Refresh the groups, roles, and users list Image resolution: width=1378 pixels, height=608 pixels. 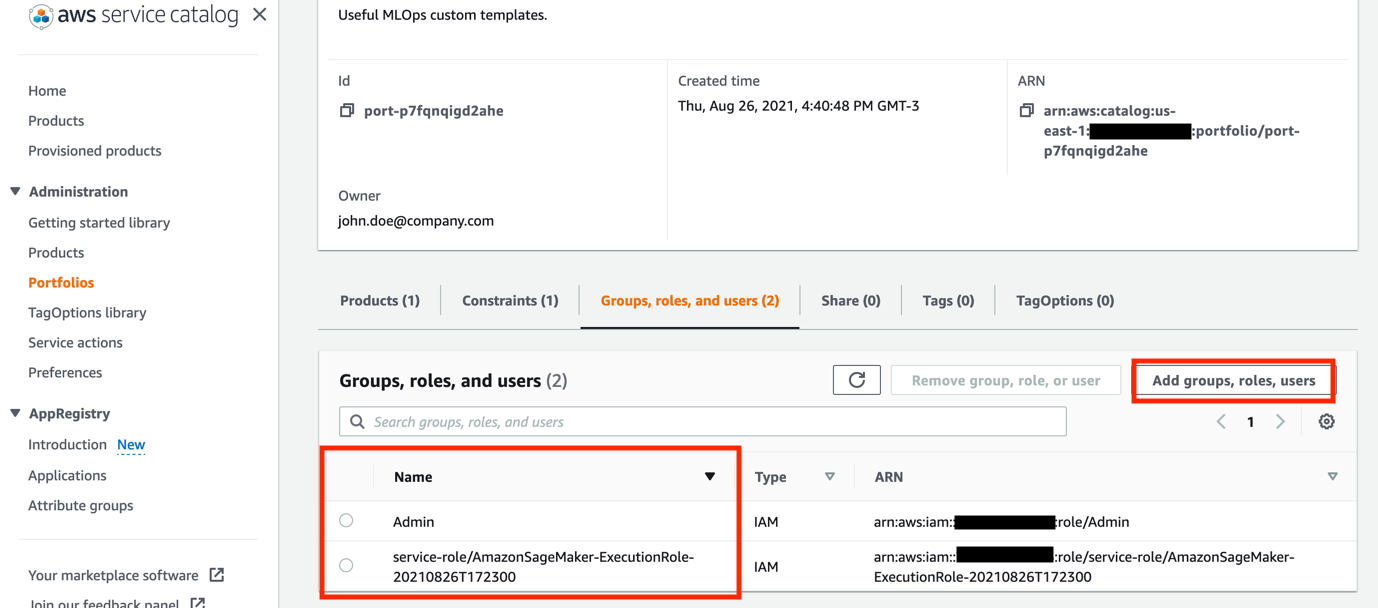856,380
